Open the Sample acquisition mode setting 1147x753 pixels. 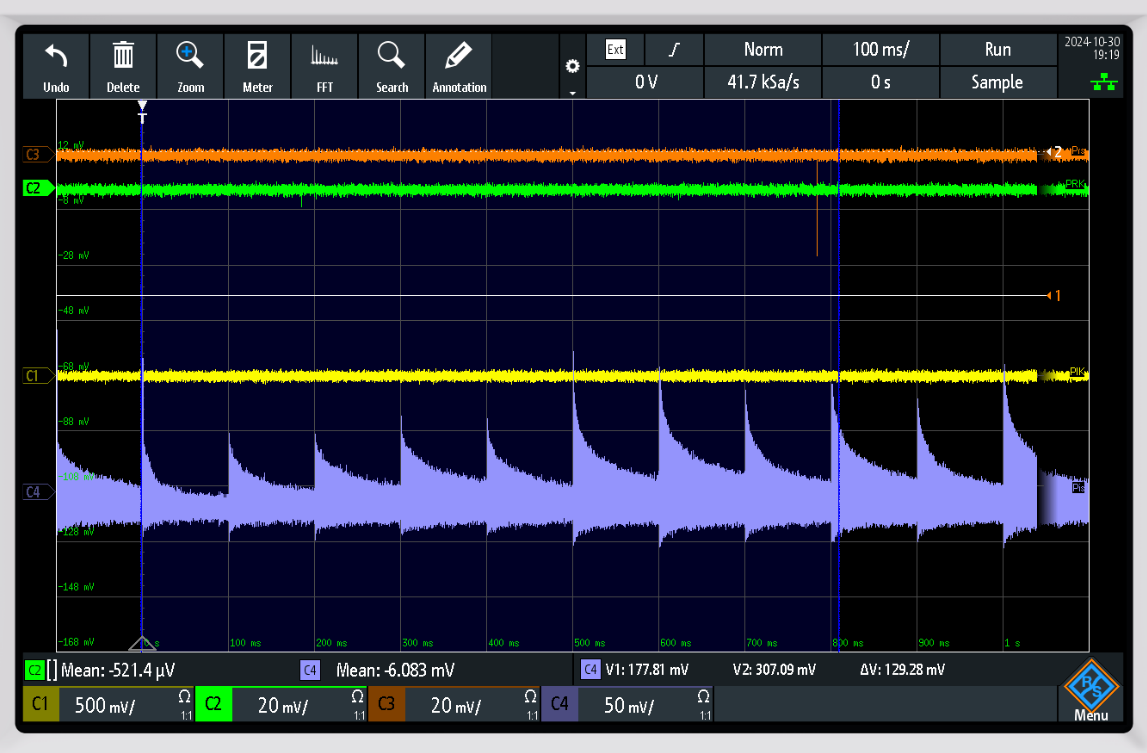[997, 82]
